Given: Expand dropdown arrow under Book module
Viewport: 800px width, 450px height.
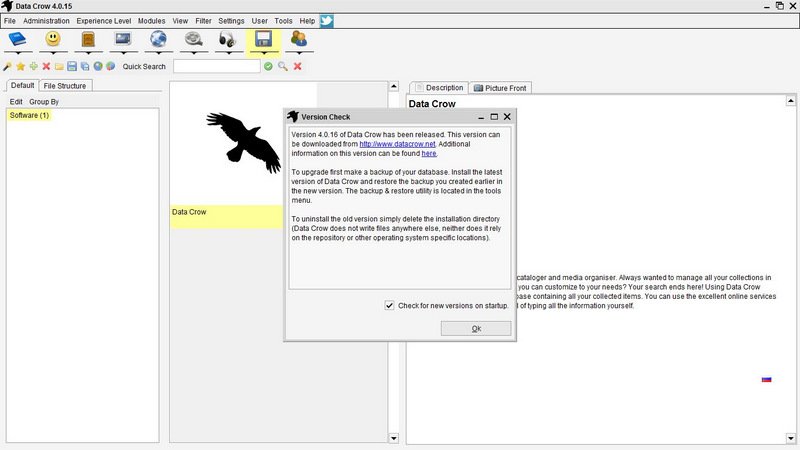Looking at the screenshot, I should pyautogui.click(x=18, y=52).
